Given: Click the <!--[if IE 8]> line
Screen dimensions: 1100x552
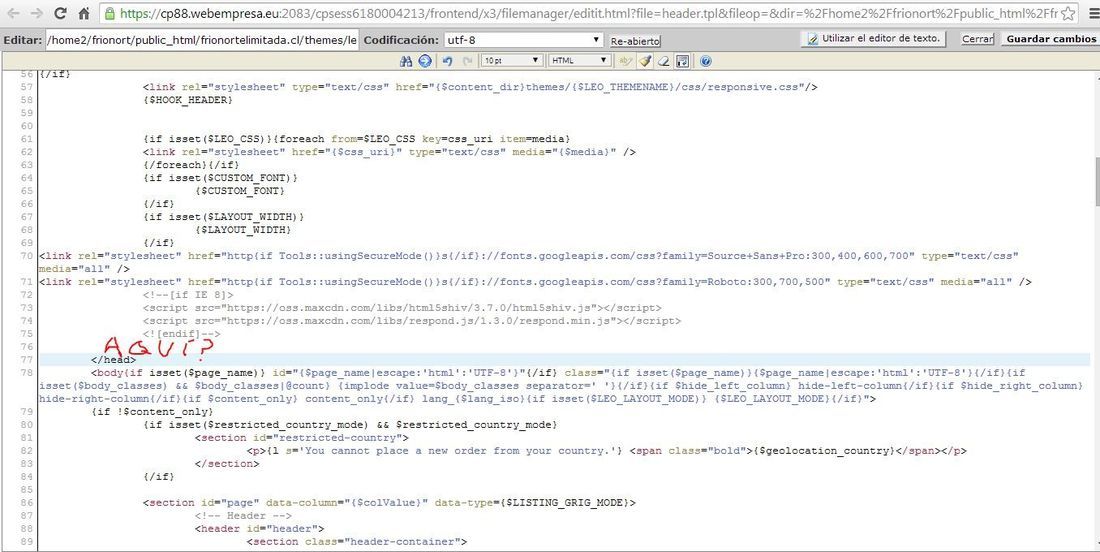Looking at the screenshot, I should point(188,295).
